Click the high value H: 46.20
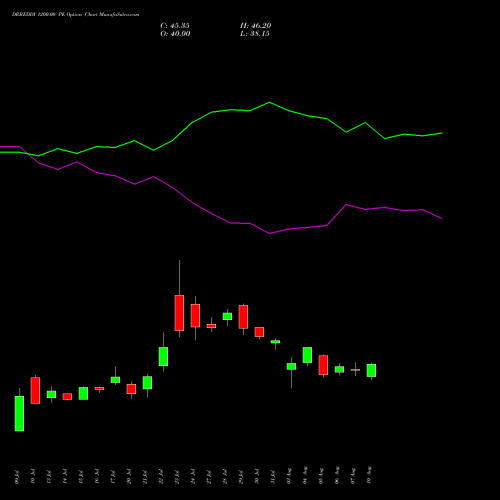 point(256,26)
